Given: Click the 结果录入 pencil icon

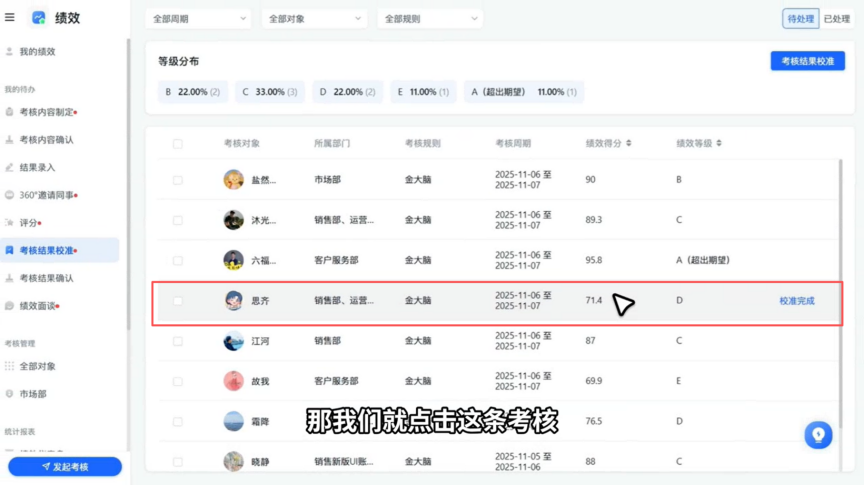Looking at the screenshot, I should 9,167.
